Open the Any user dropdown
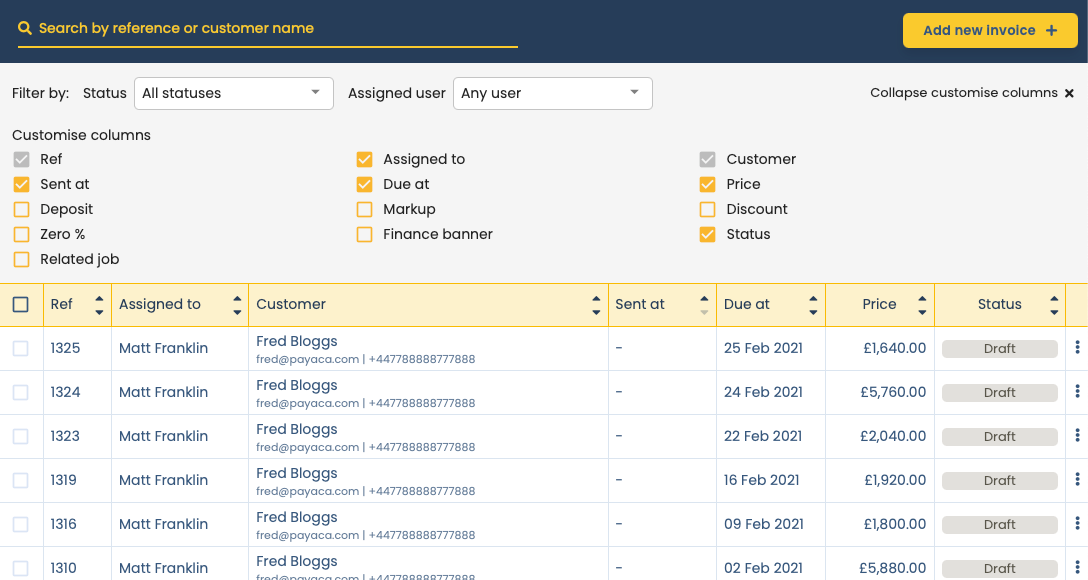Viewport: 1088px width, 580px height. click(552, 93)
